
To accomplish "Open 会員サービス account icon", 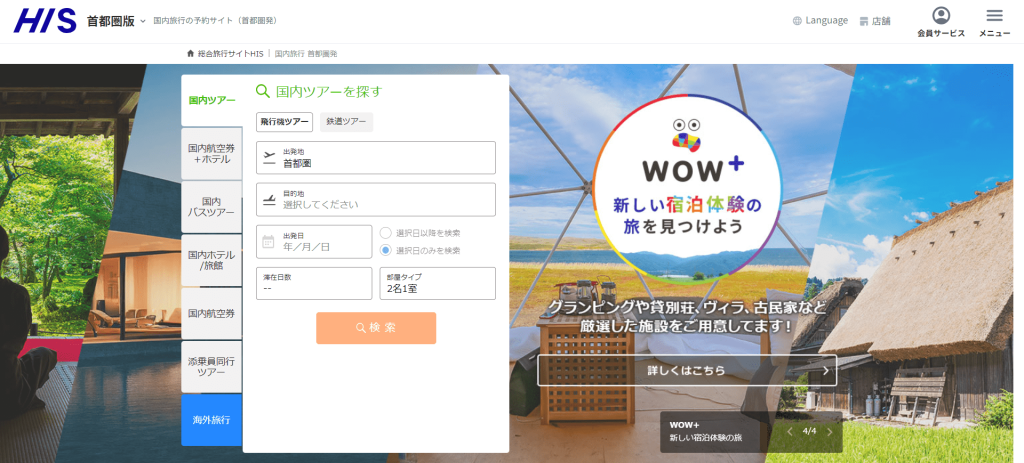I will click(941, 22).
